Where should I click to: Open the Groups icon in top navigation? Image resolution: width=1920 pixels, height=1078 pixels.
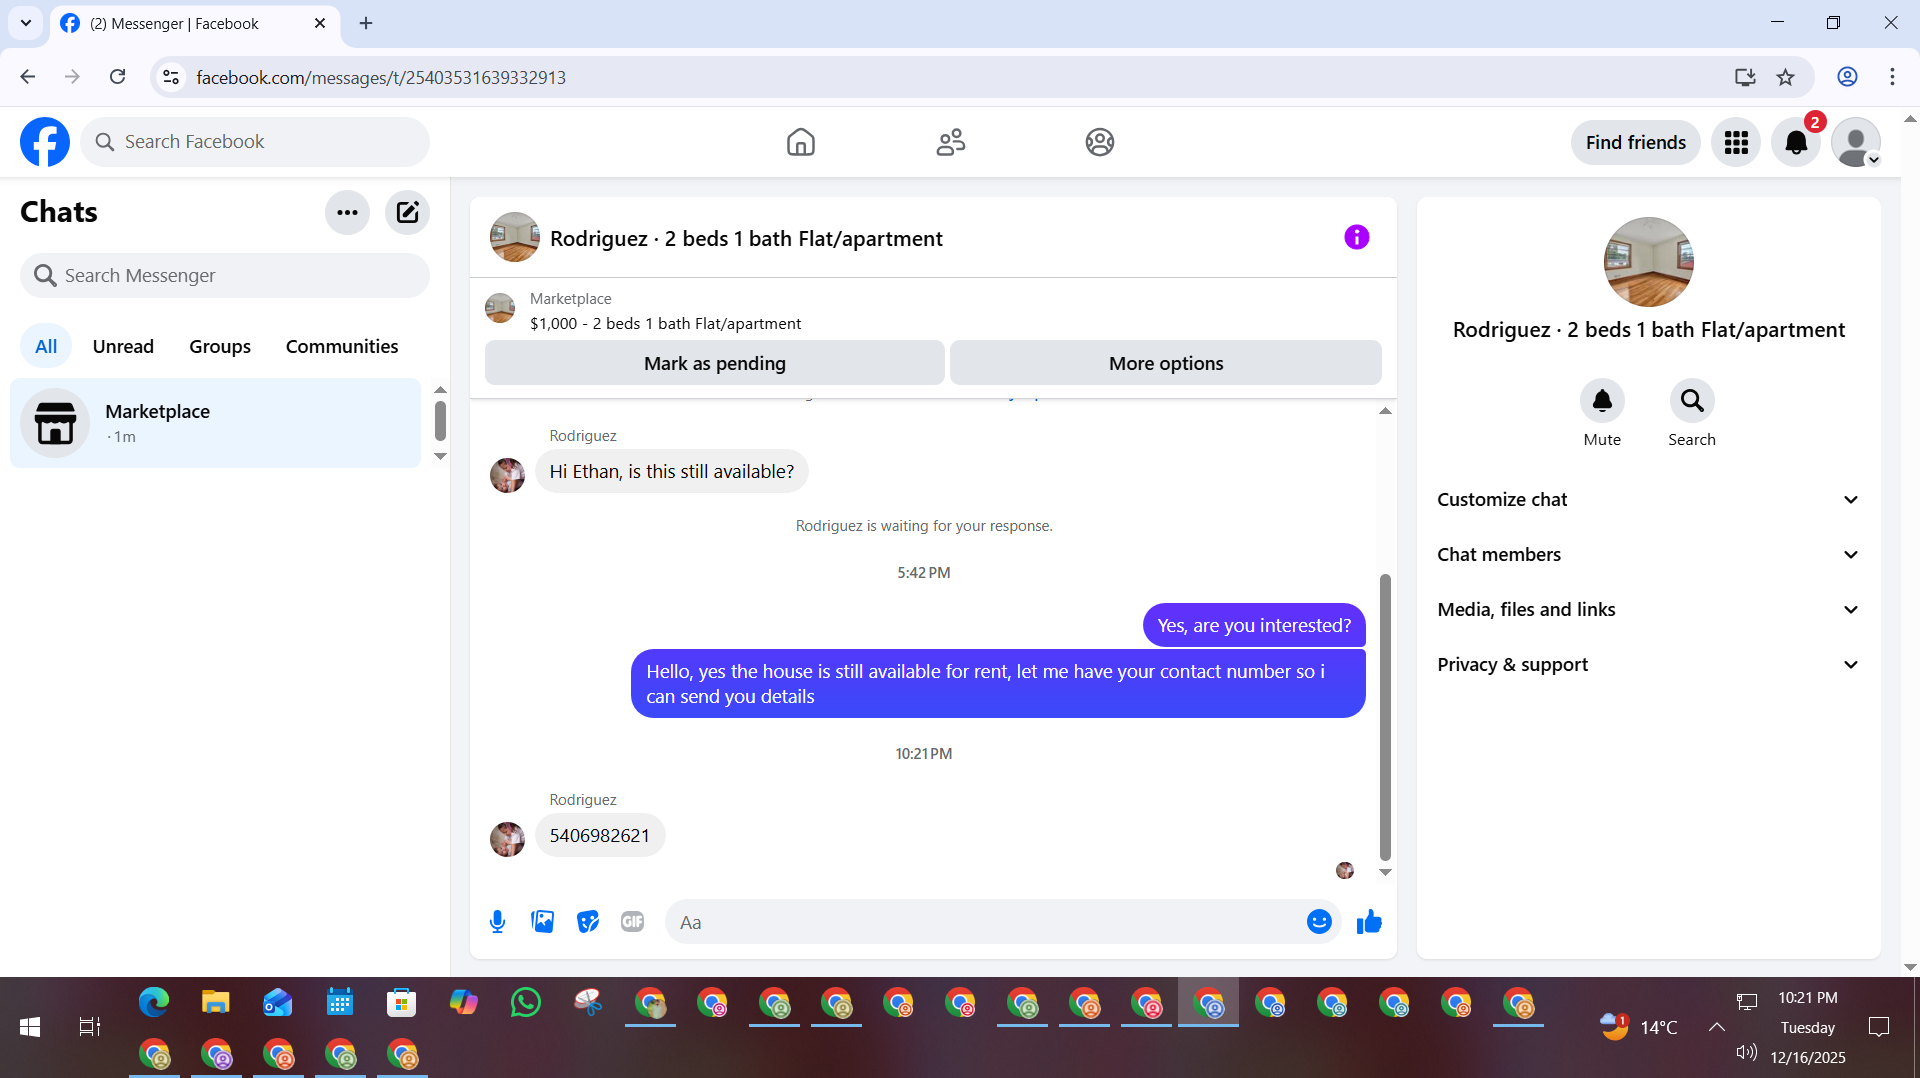pos(1100,142)
